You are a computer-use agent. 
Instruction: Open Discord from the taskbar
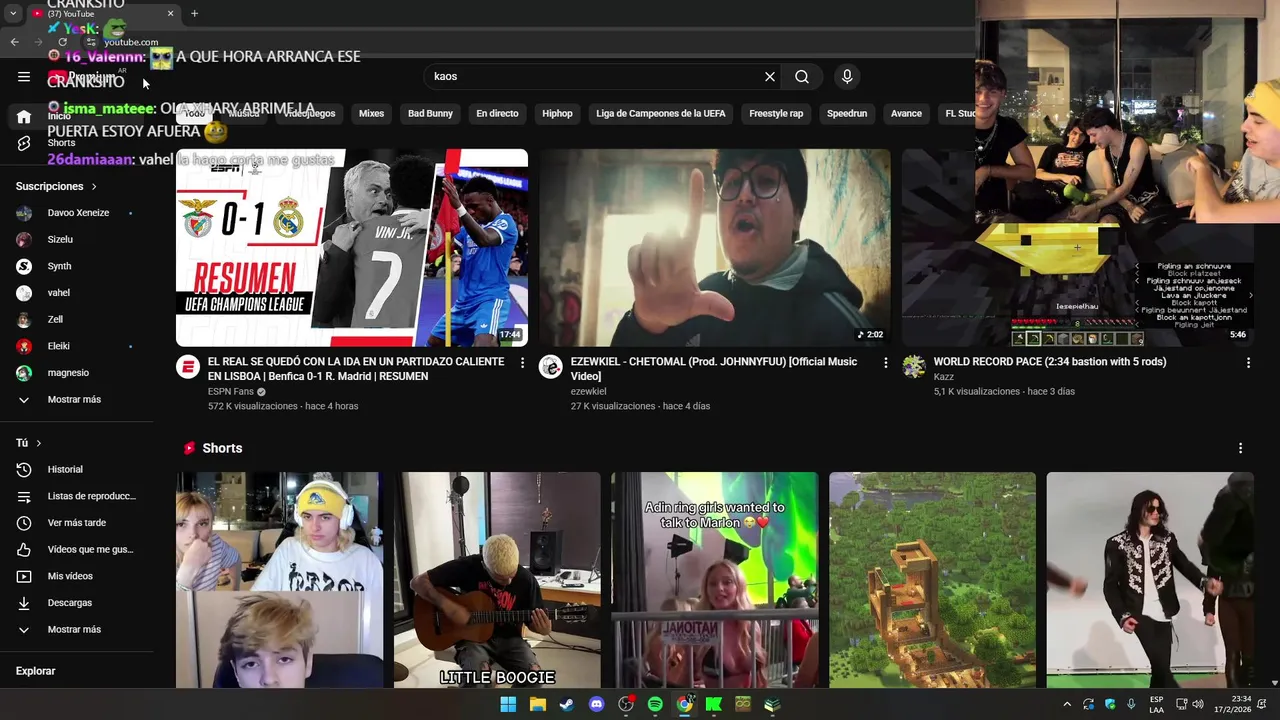pos(597,704)
